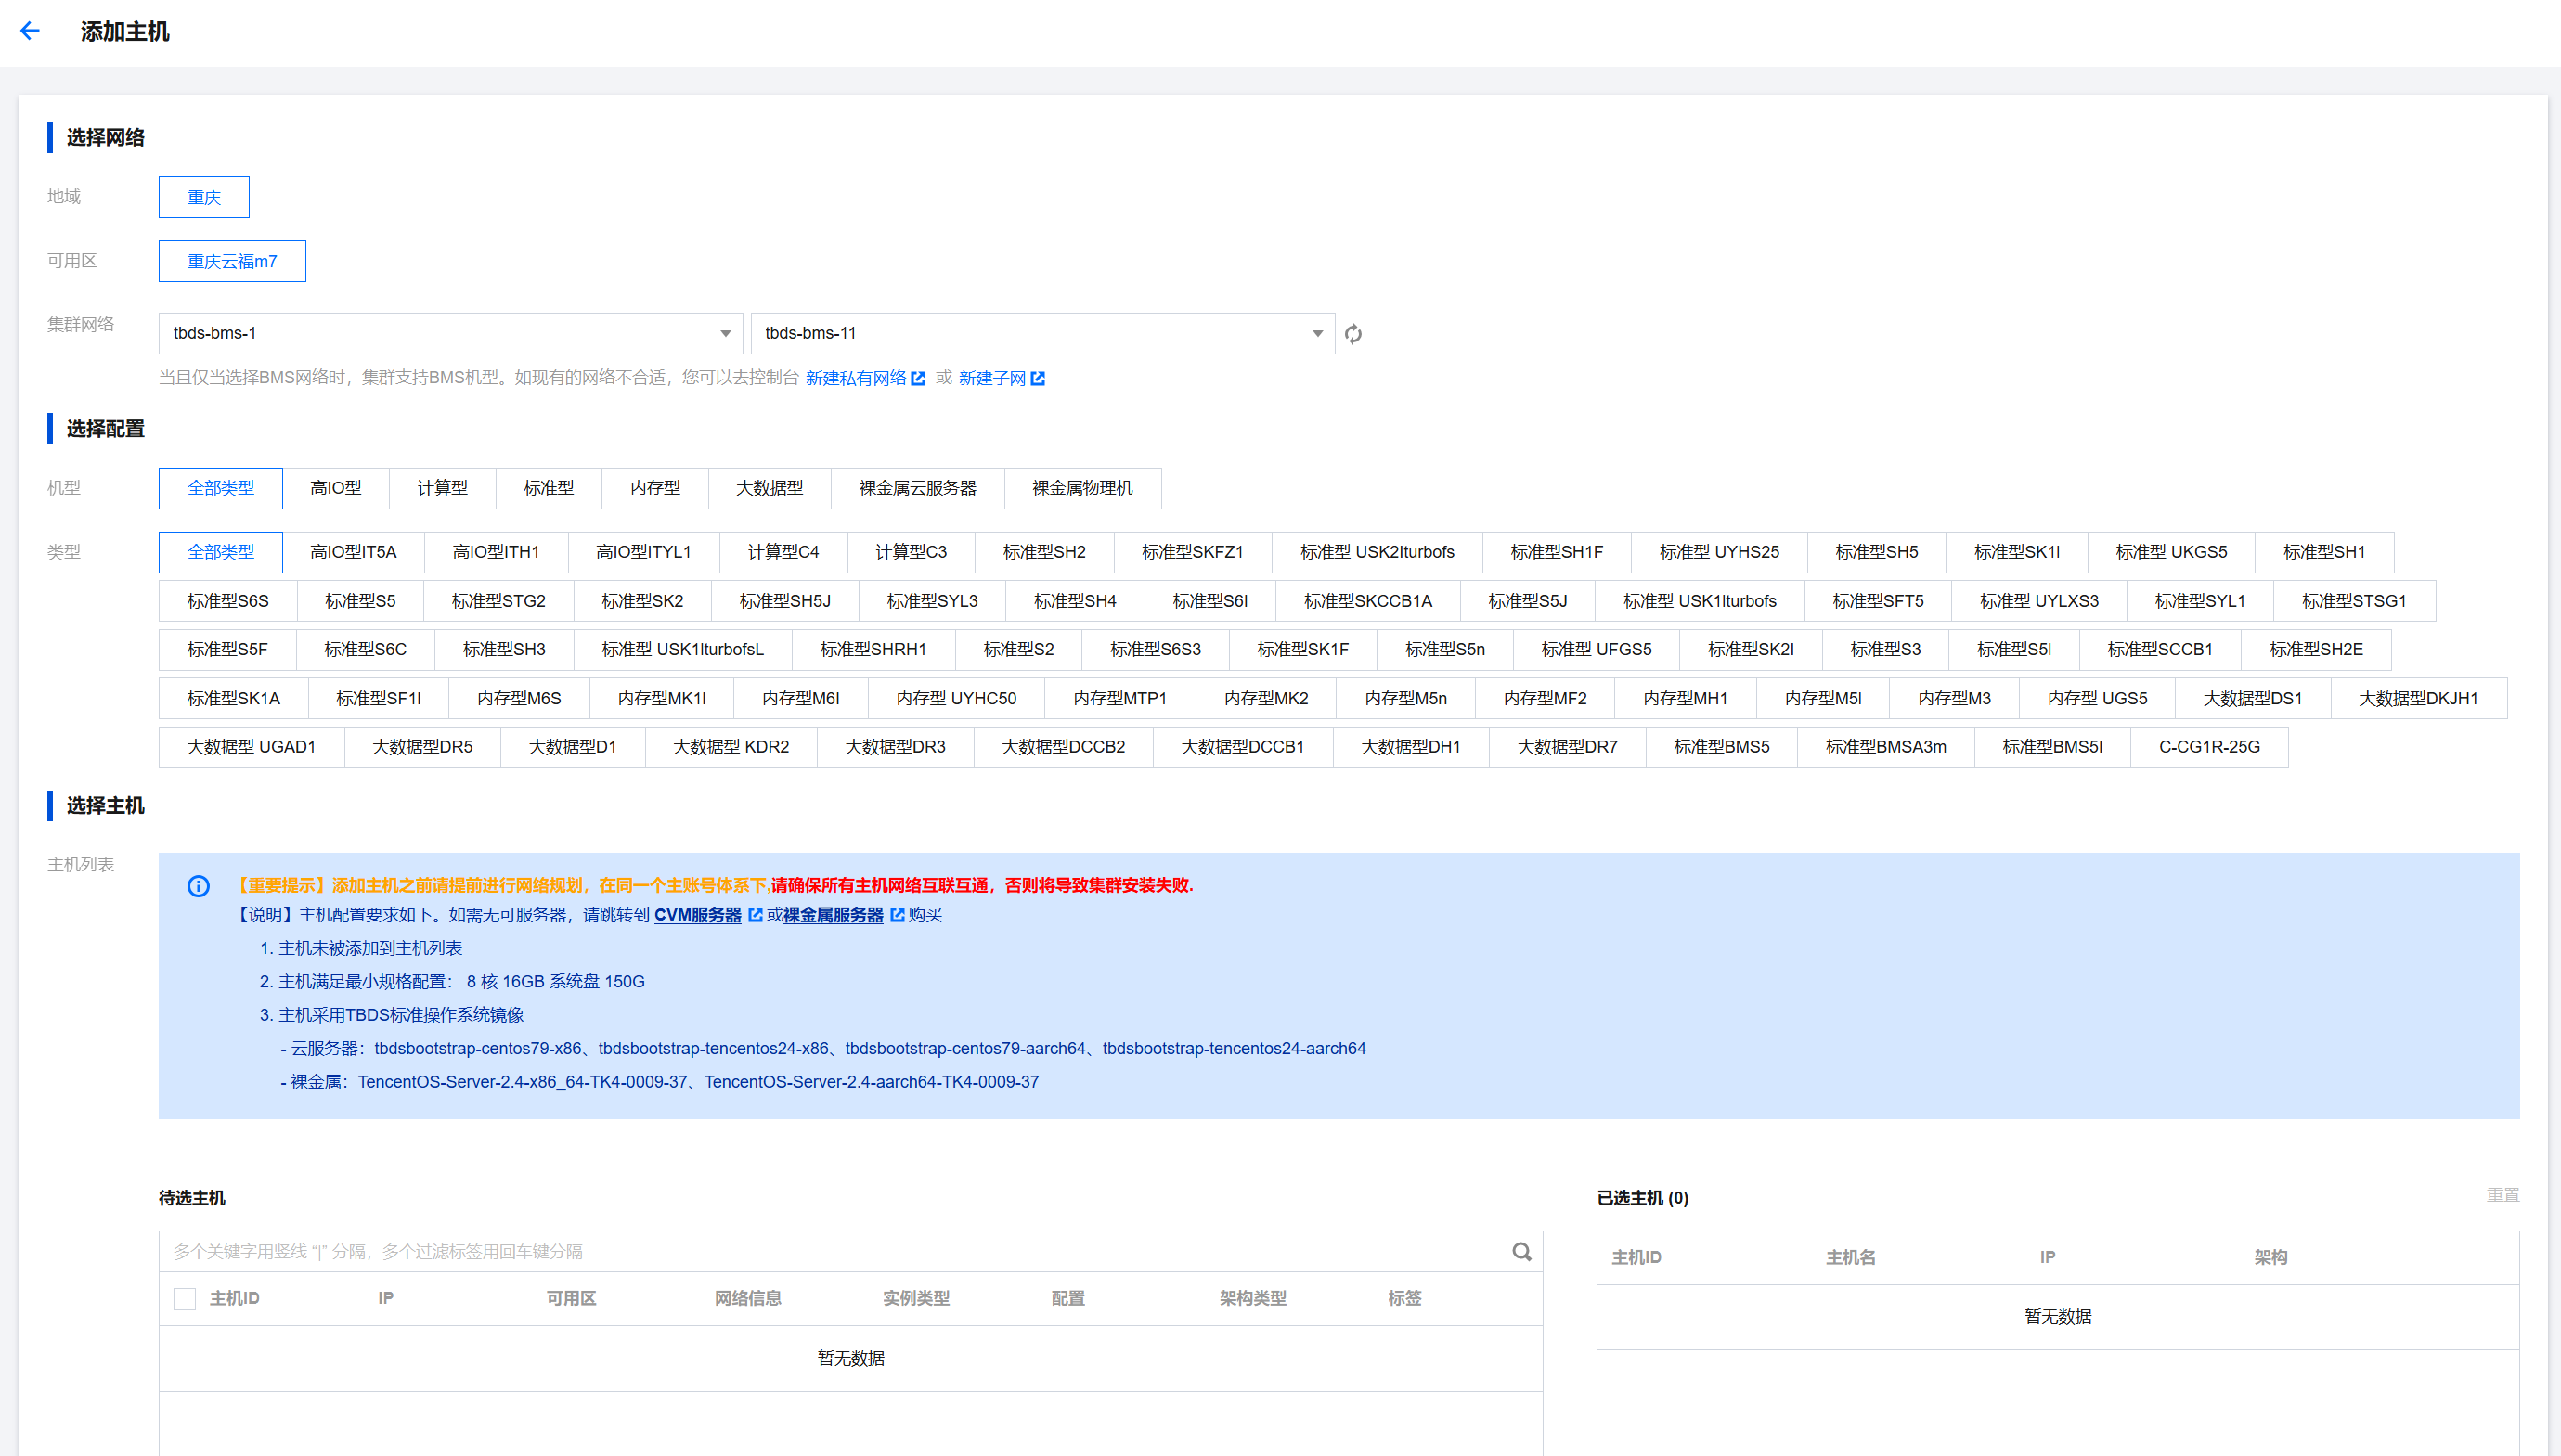The height and width of the screenshot is (1456, 2561).
Task: Expand dropdown arrow of tbds-bms-11
Action: (1317, 333)
